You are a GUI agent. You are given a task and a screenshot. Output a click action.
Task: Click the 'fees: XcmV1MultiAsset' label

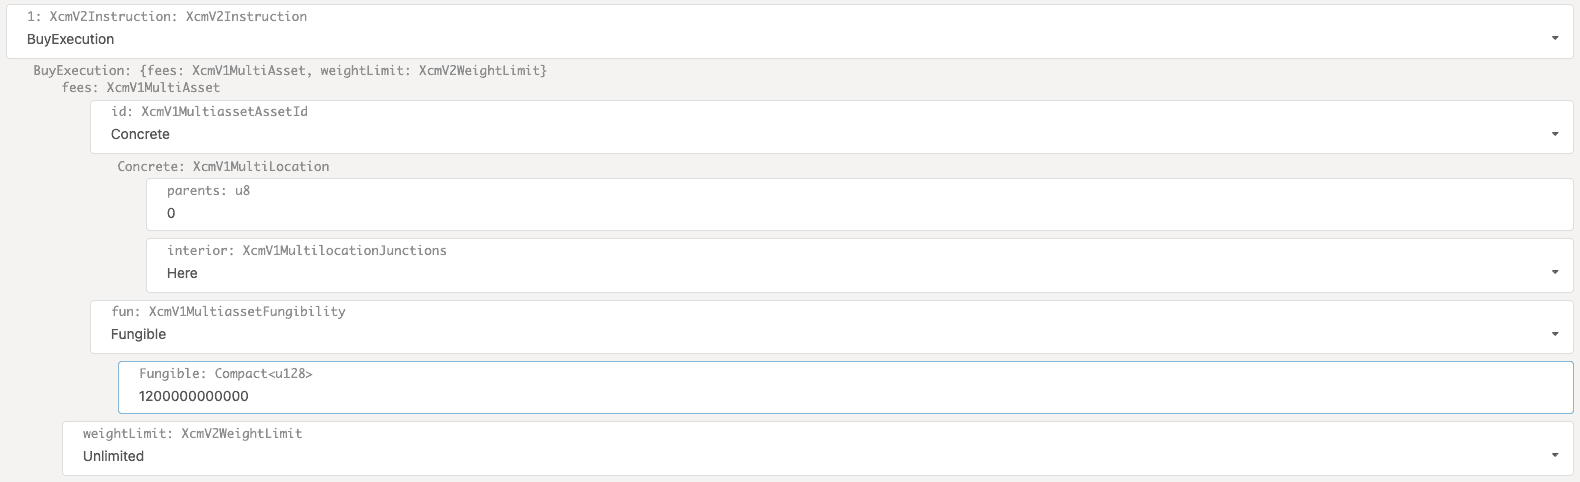pyautogui.click(x=141, y=88)
